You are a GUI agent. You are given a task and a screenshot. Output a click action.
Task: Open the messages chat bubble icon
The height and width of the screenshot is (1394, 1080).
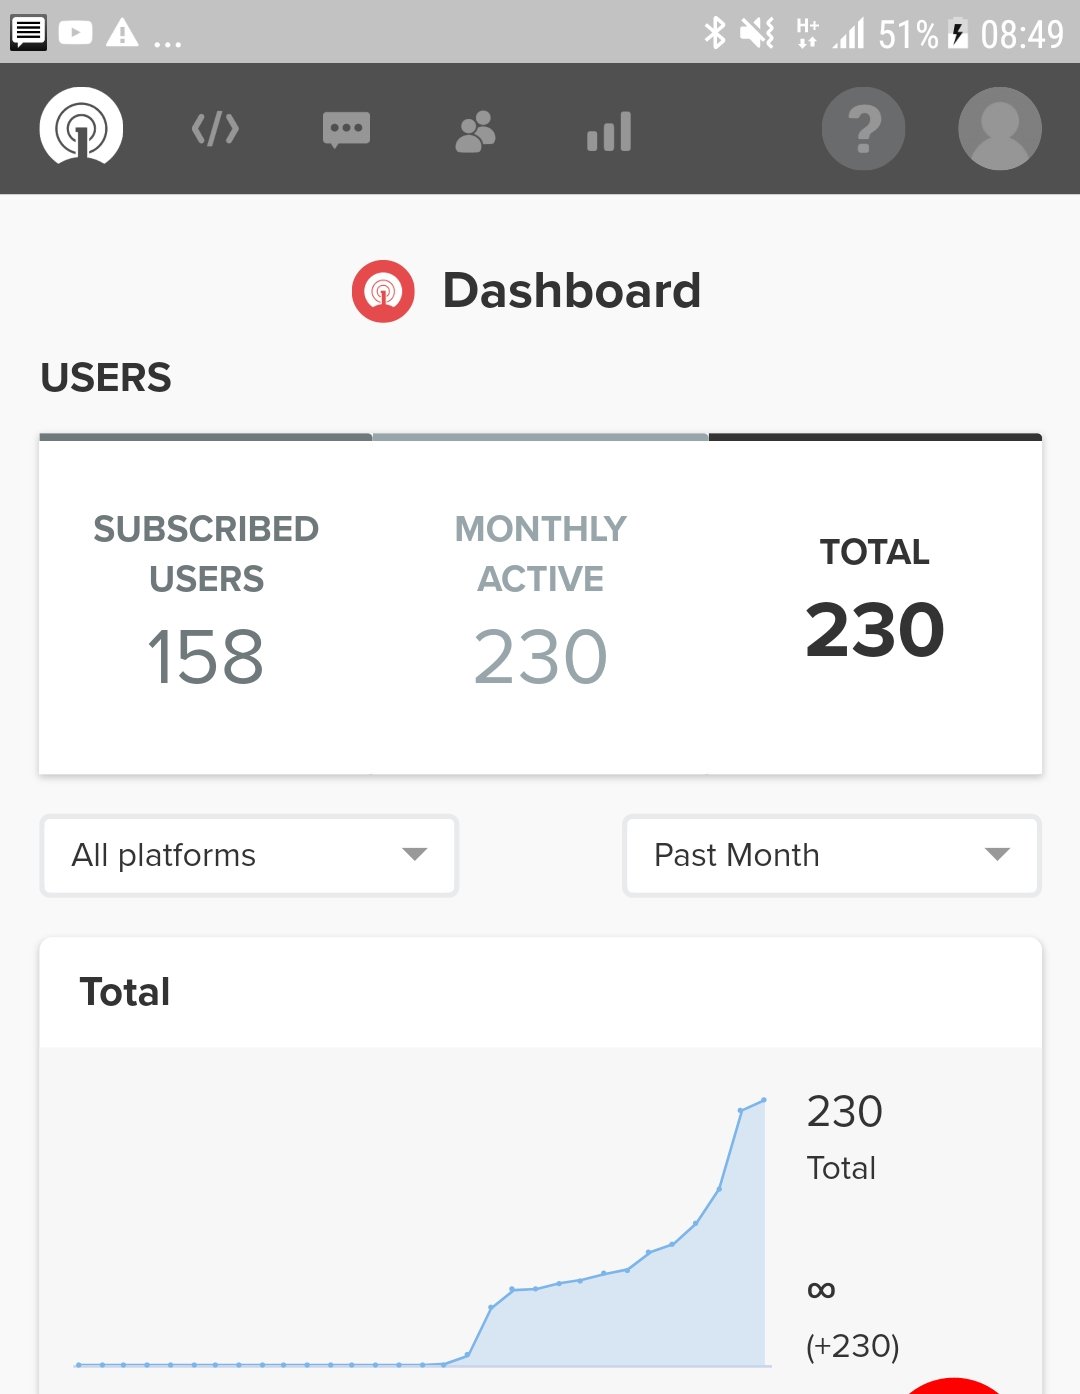(346, 130)
